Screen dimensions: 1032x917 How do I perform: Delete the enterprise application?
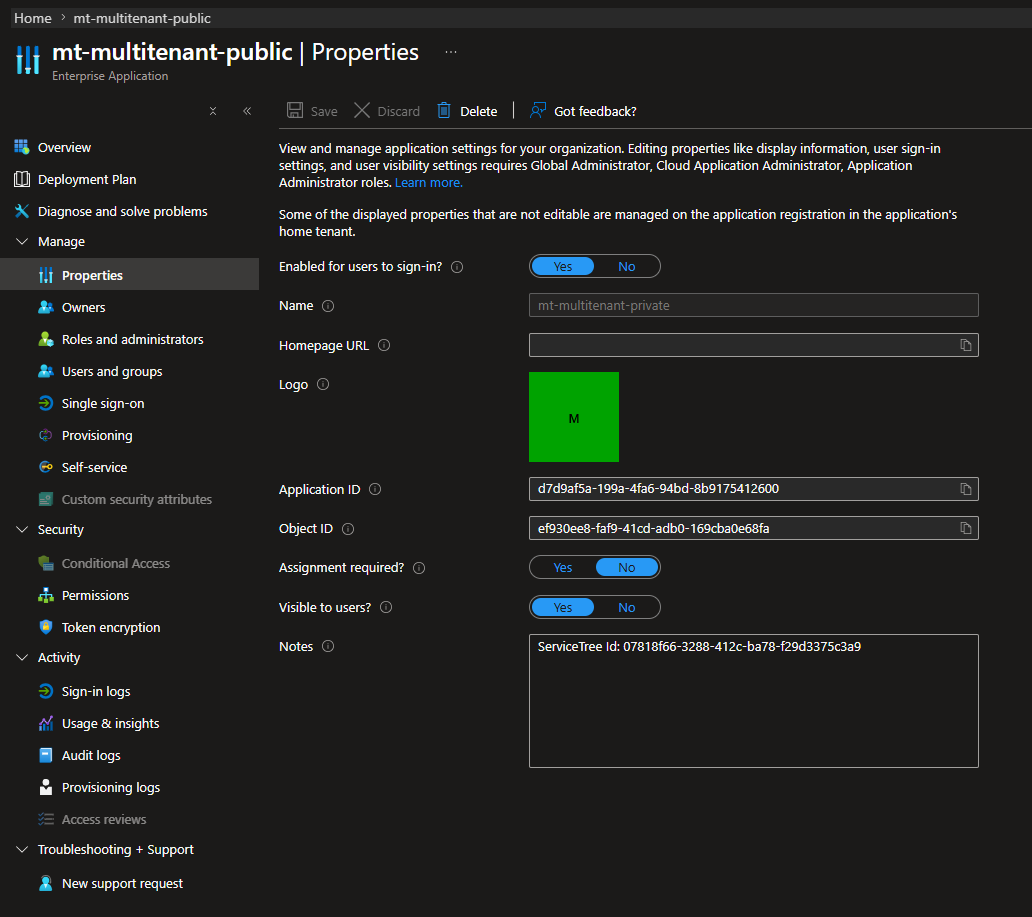(467, 111)
